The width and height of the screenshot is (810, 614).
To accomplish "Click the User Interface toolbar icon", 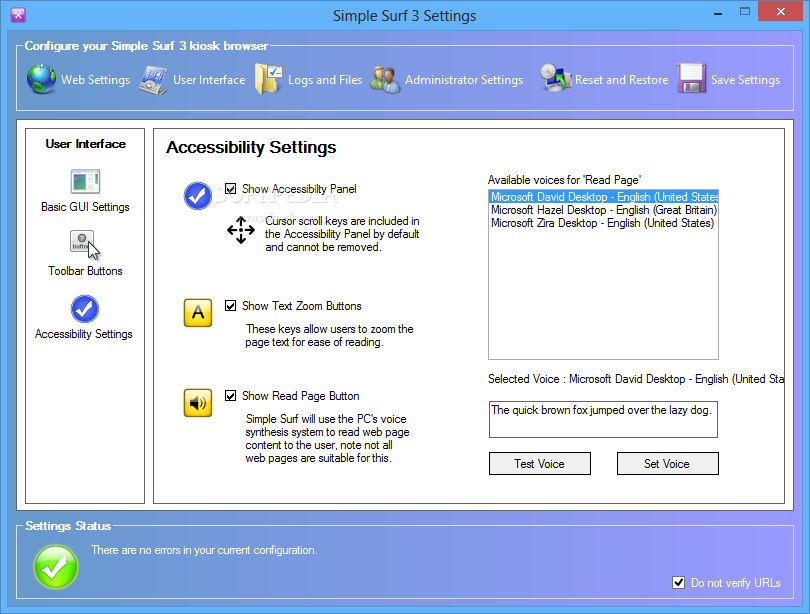I will [x=153, y=80].
